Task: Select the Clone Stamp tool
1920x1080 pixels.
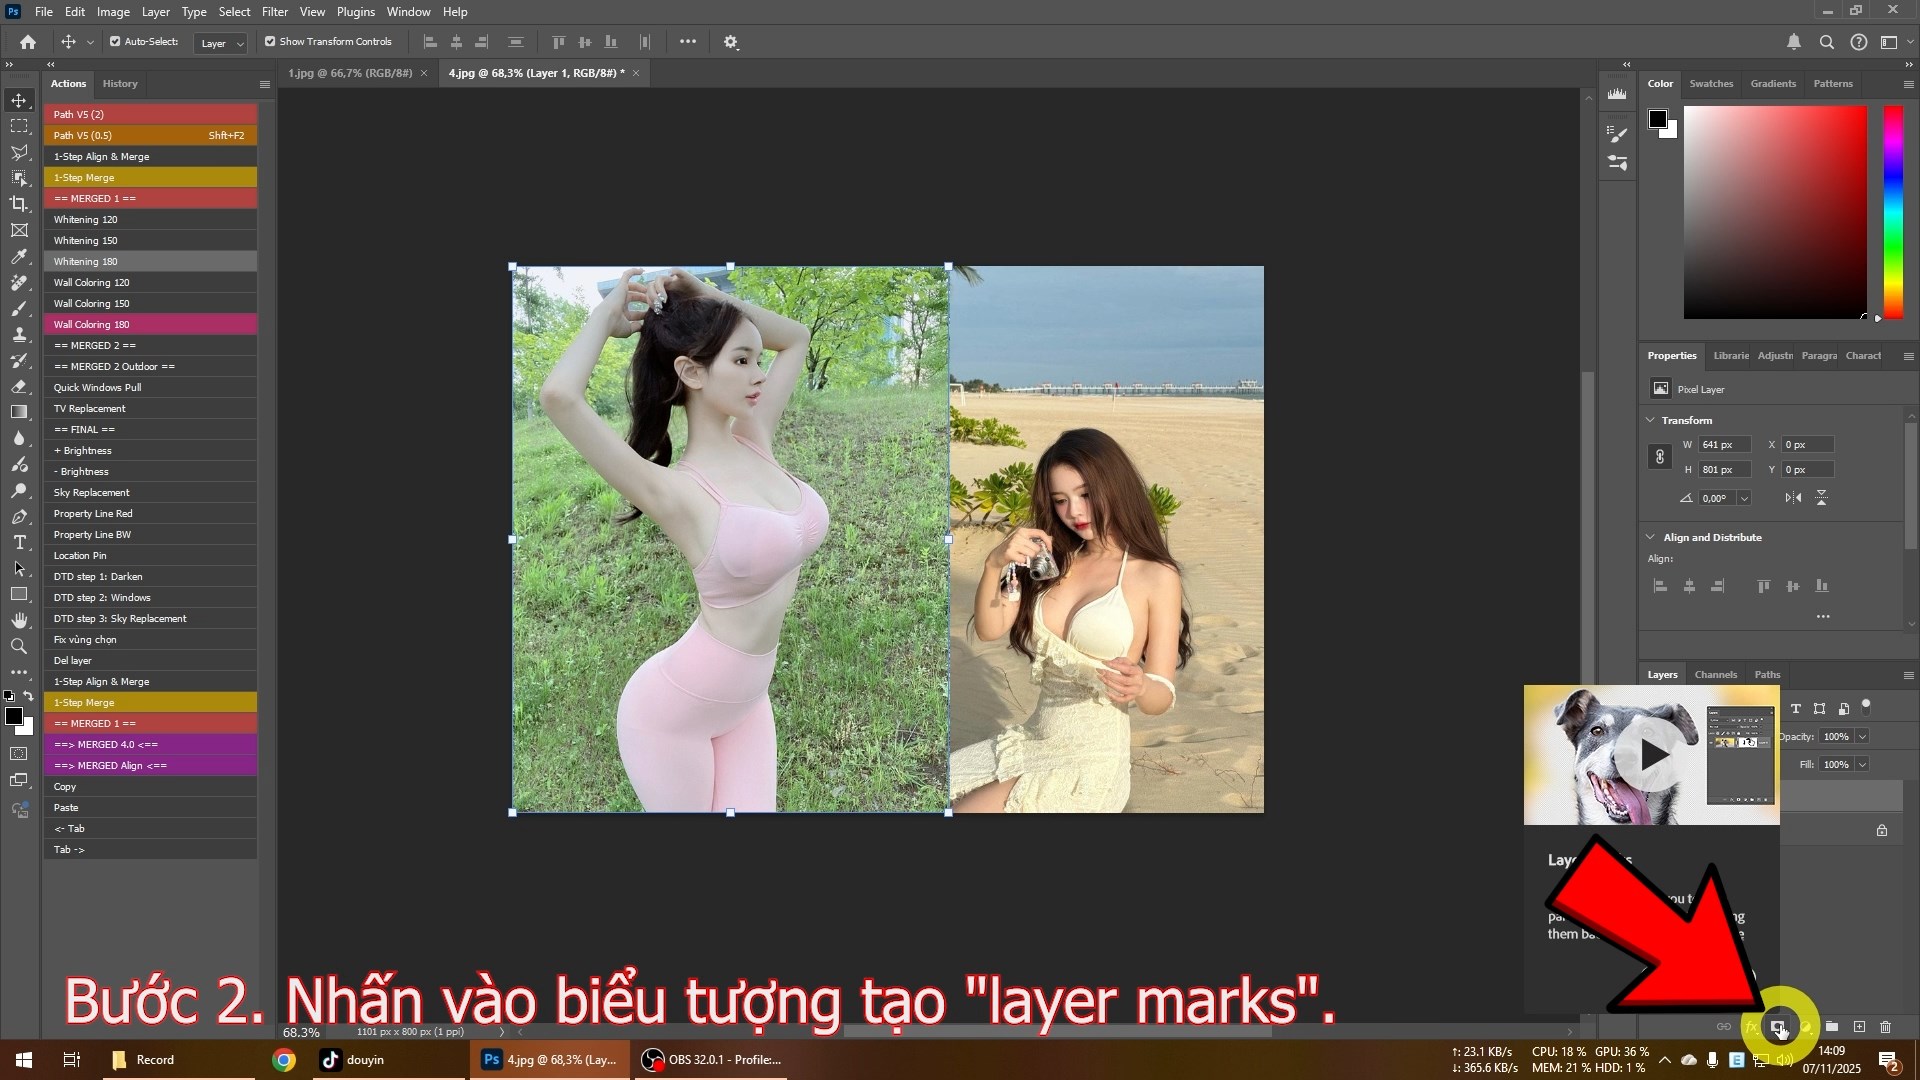Action: 19,335
